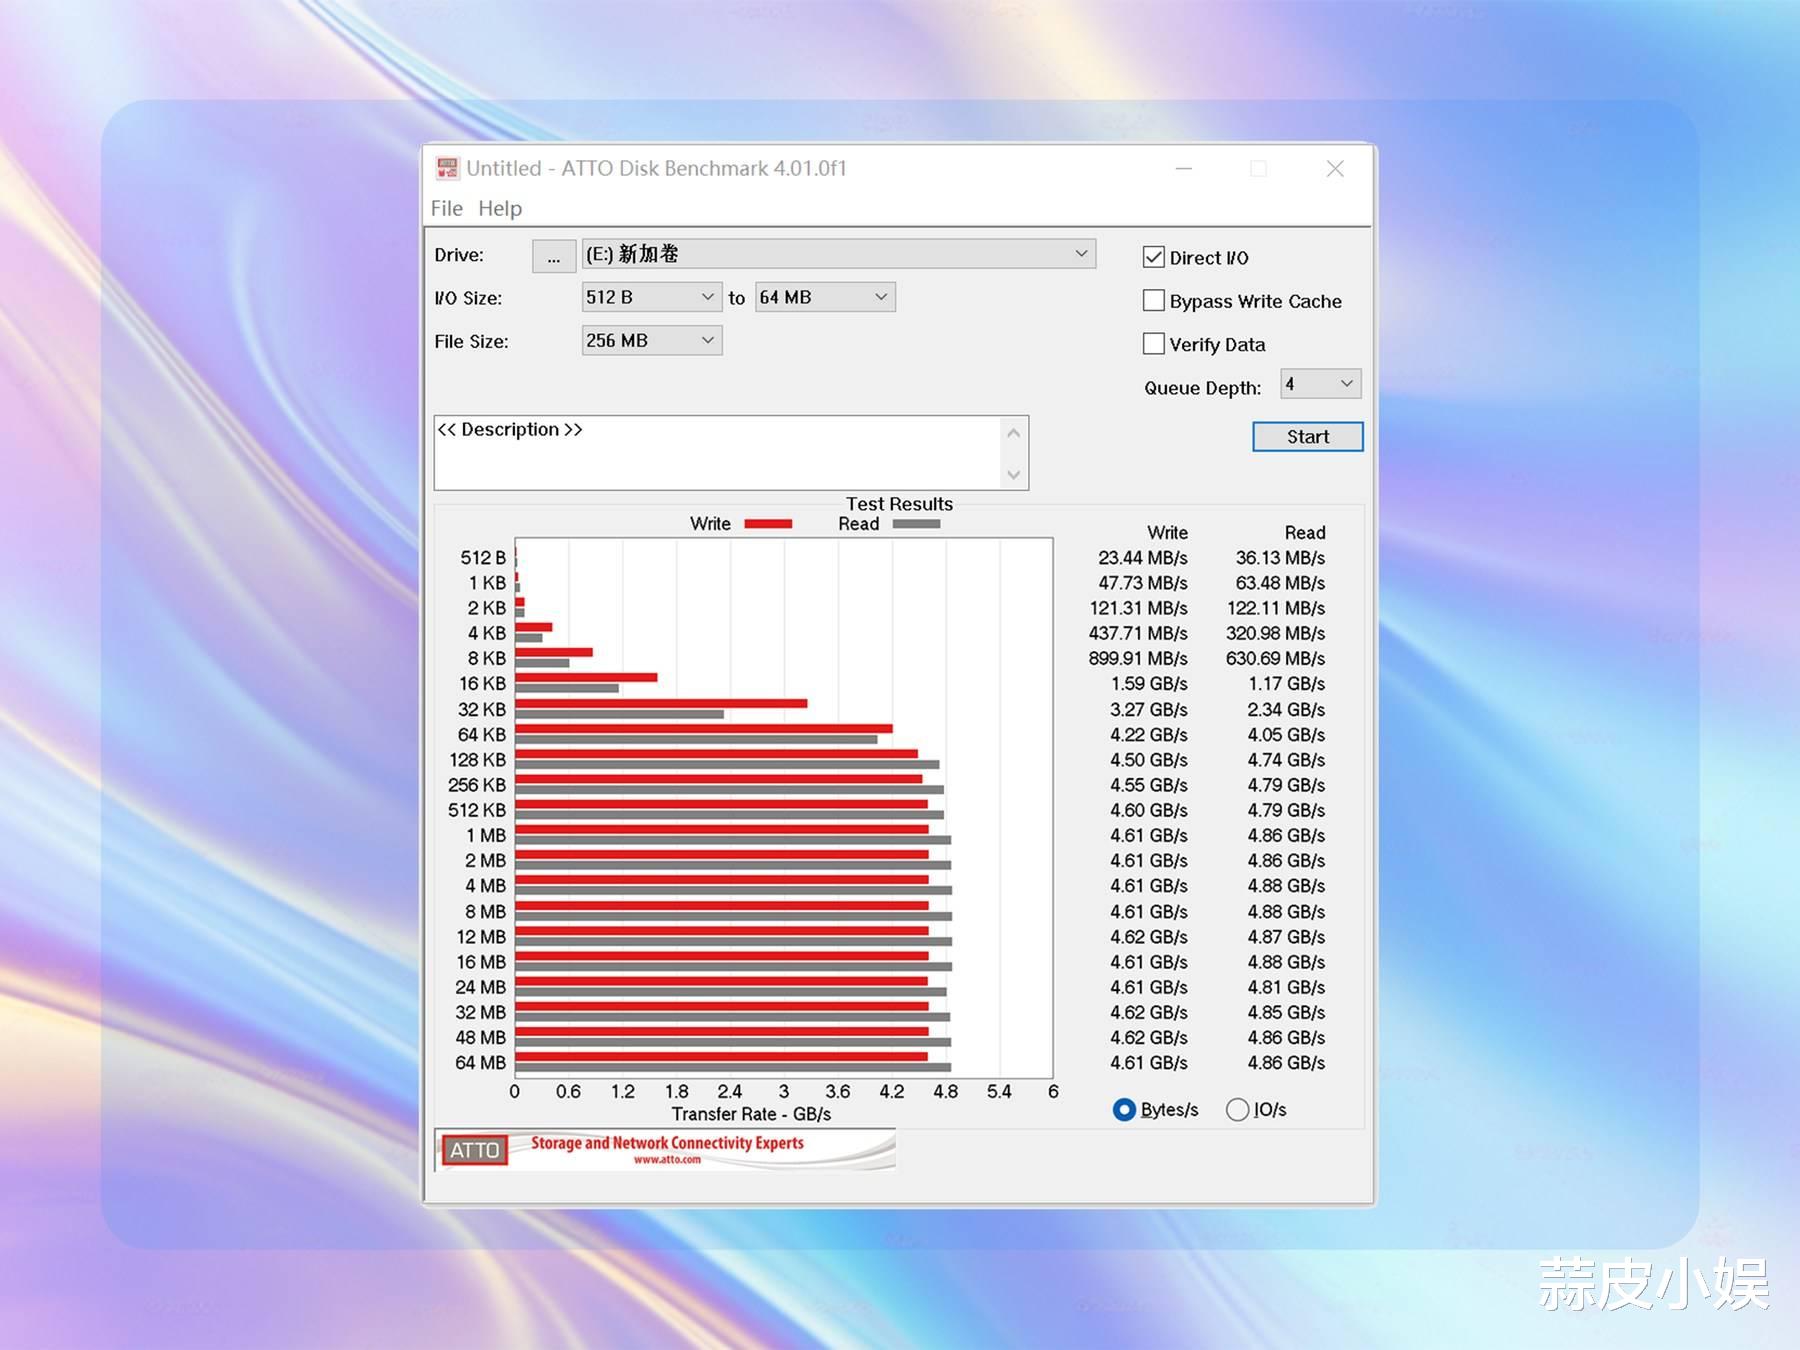Click the www.atto.com link in banner
Screen dimensions: 1800x1350
click(x=667, y=1160)
